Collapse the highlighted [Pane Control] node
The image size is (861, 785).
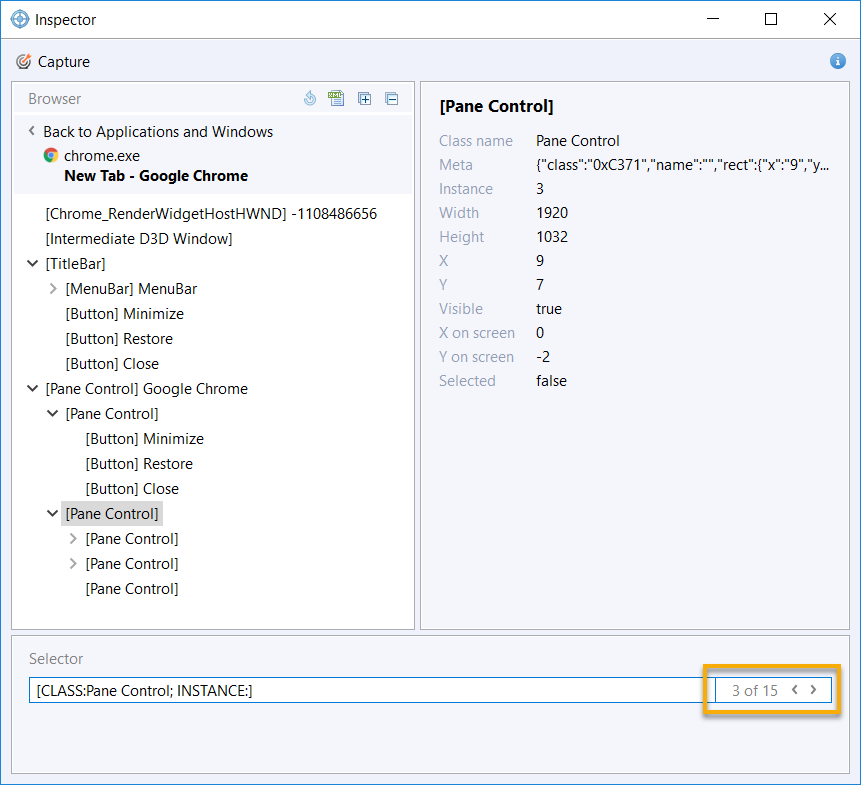coord(53,513)
